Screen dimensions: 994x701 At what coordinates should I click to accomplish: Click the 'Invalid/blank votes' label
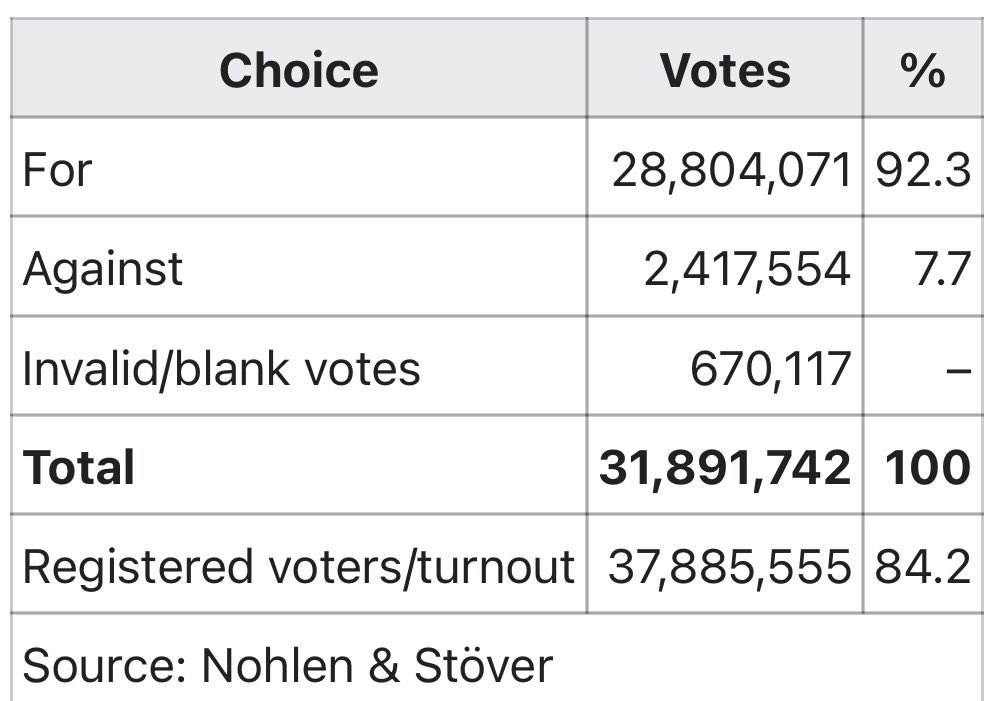(x=221, y=367)
